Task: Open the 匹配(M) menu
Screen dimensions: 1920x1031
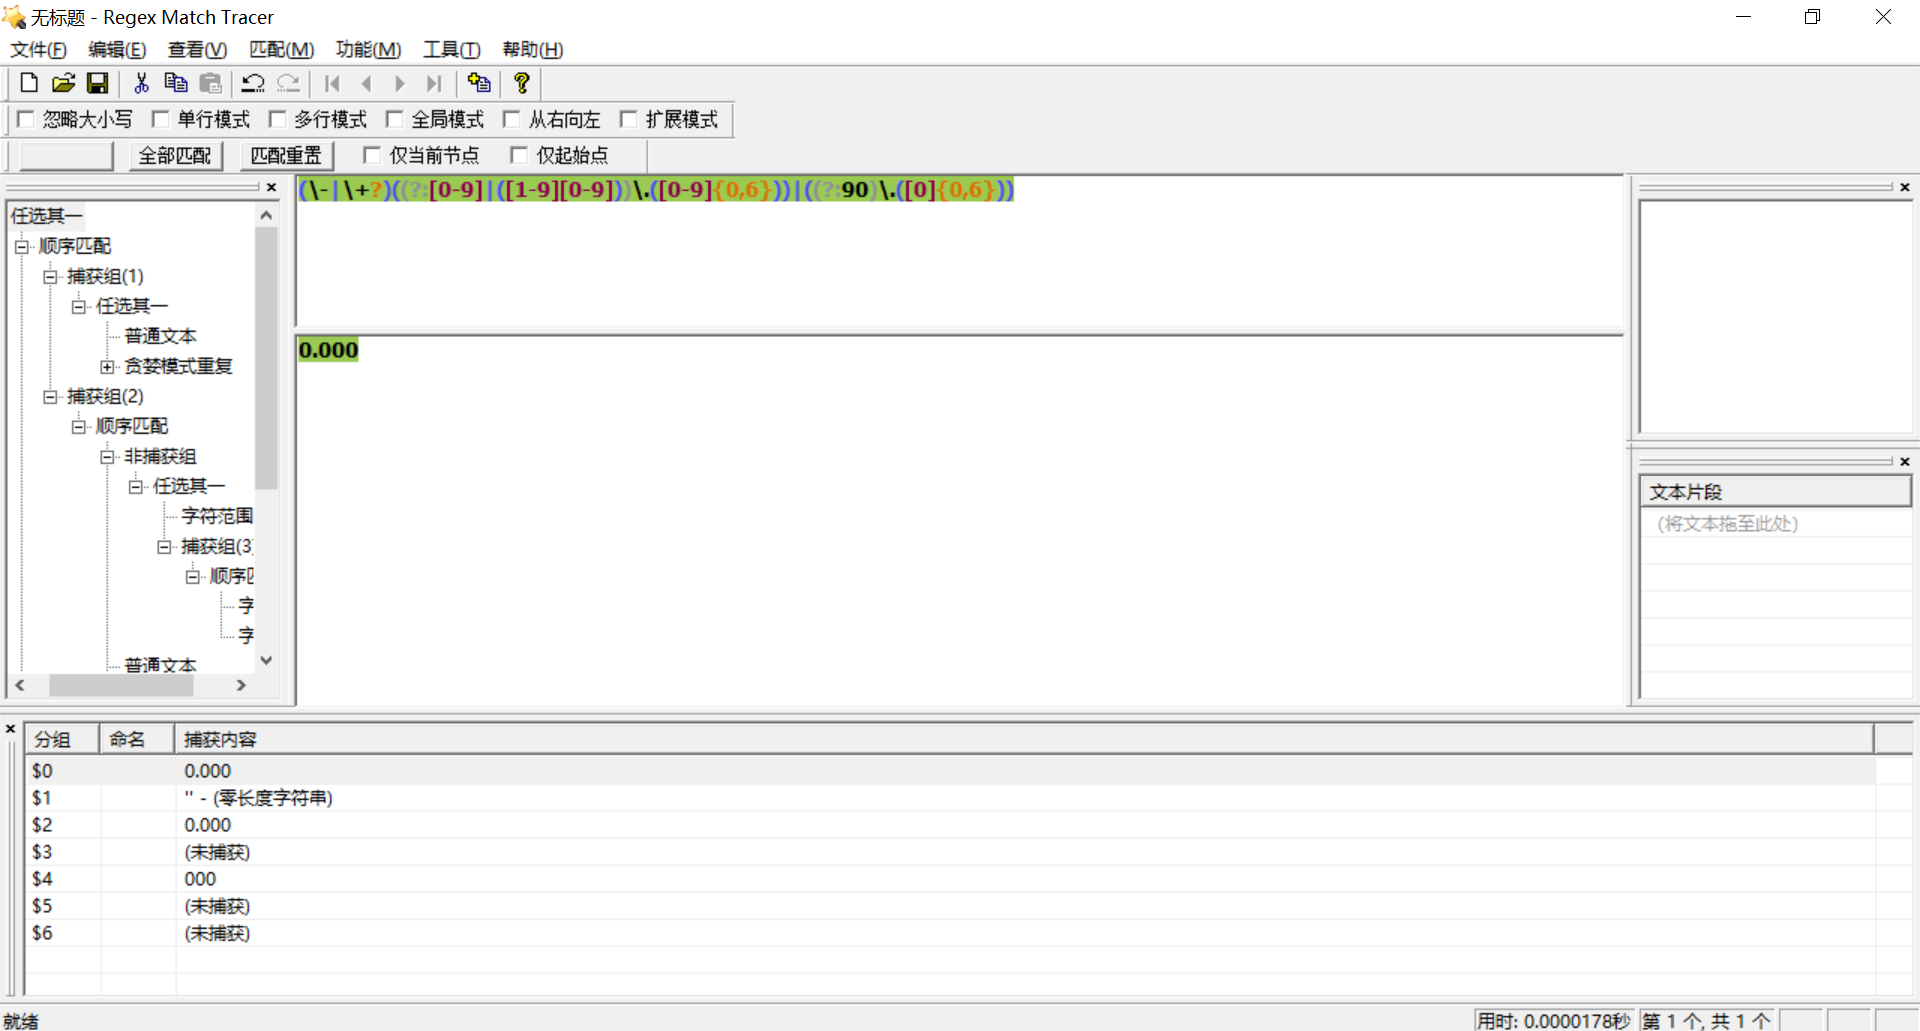Action: [281, 49]
